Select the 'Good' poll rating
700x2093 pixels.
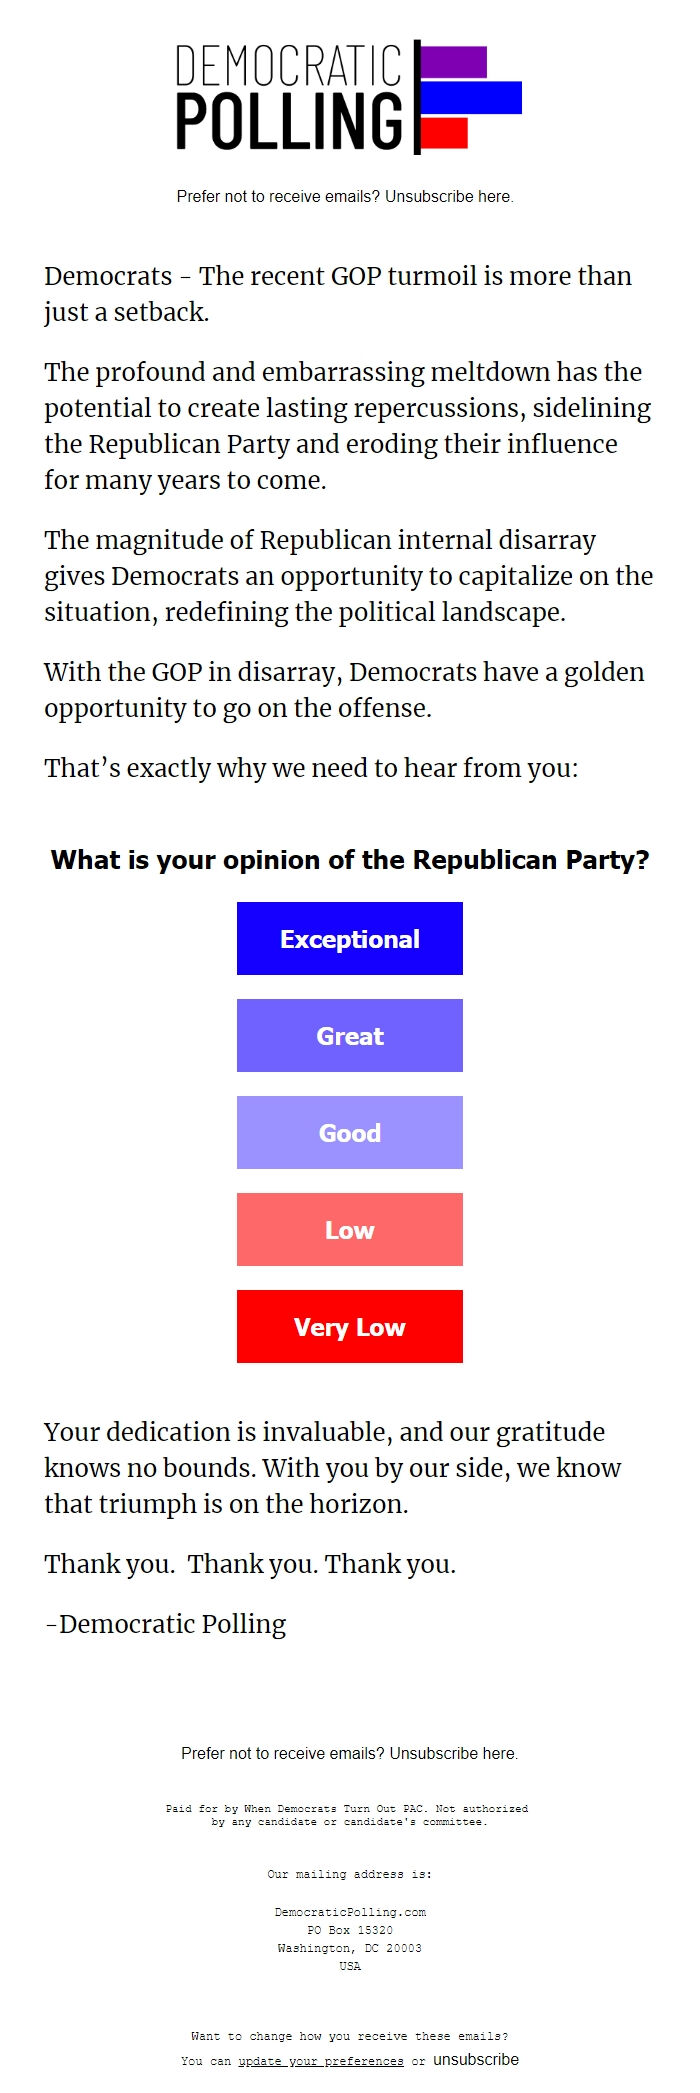point(349,1133)
